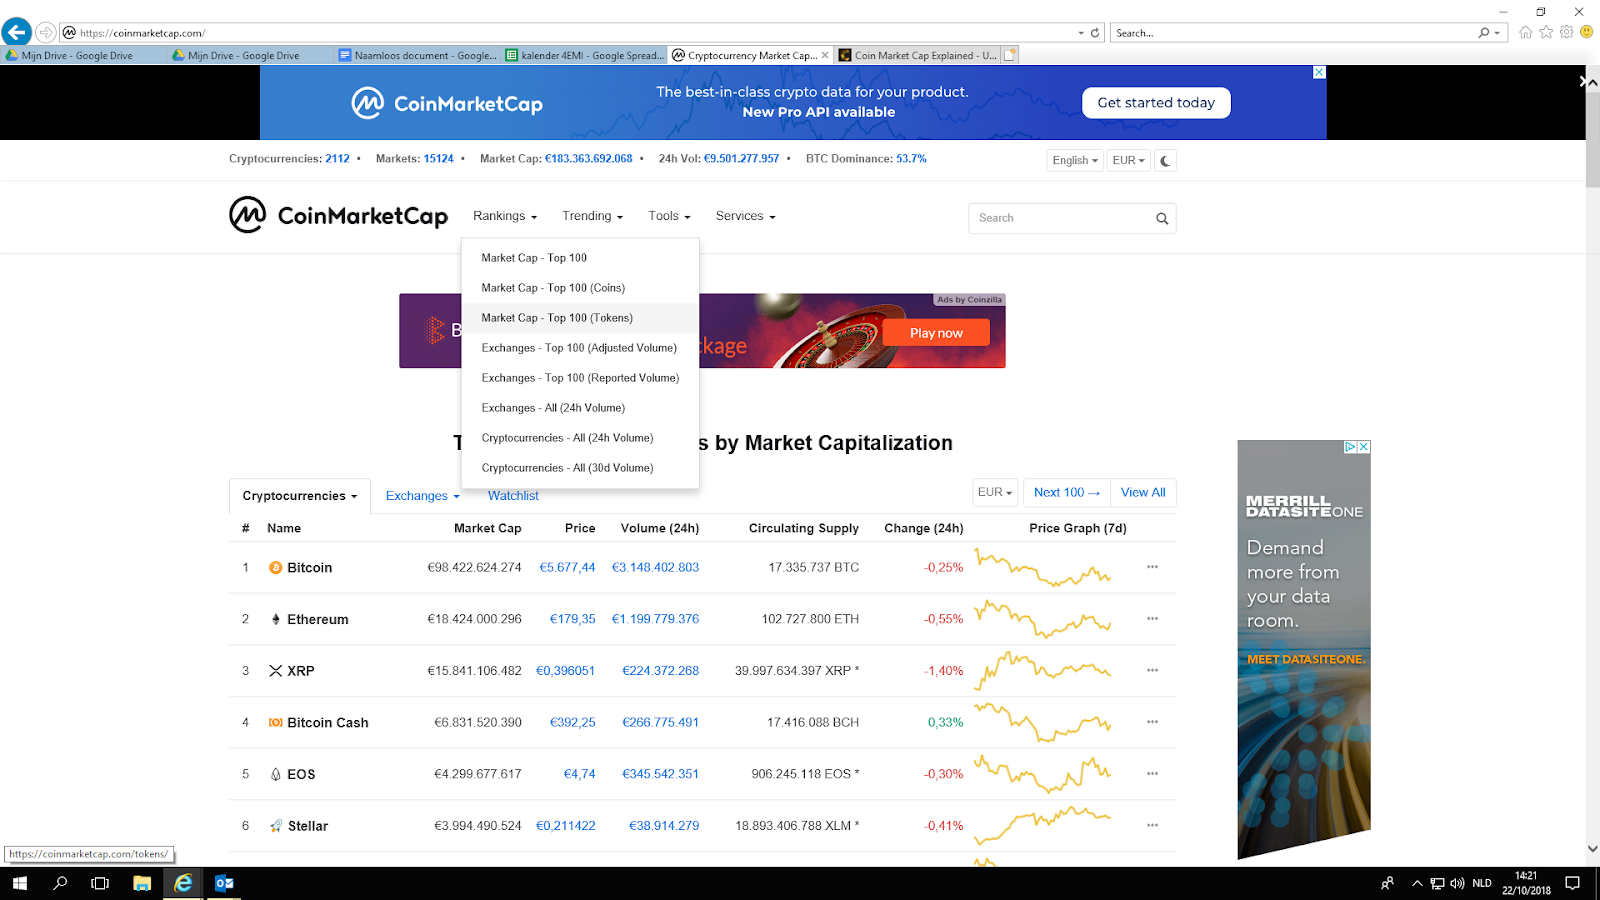The height and width of the screenshot is (900, 1600).
Task: Sort table by Change (24h) column header
Action: pyautogui.click(x=924, y=528)
